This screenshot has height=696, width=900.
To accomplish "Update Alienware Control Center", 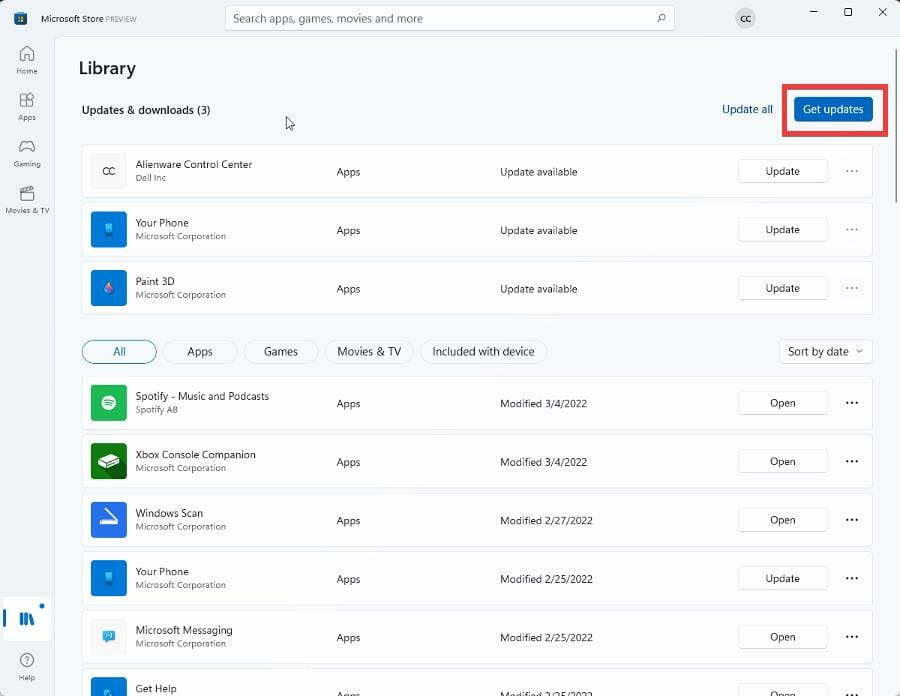I will coord(782,171).
